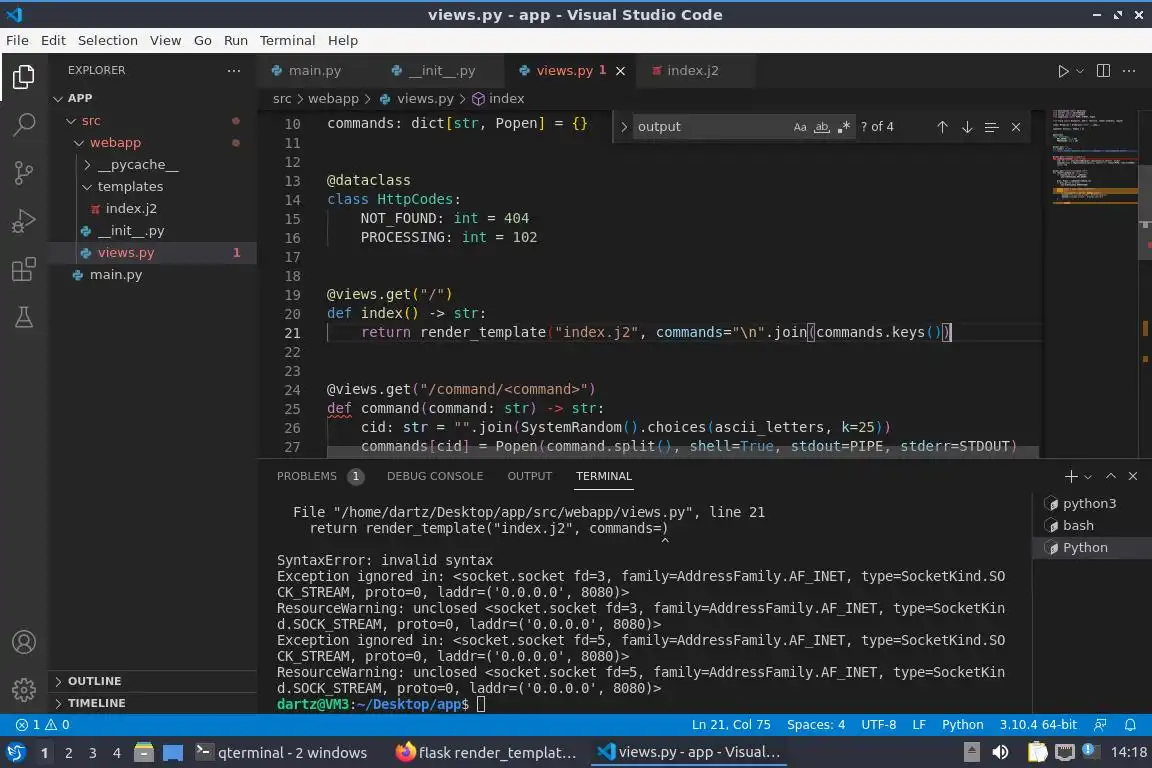1152x768 pixels.
Task: Split the editor to the right
Action: coord(1103,71)
